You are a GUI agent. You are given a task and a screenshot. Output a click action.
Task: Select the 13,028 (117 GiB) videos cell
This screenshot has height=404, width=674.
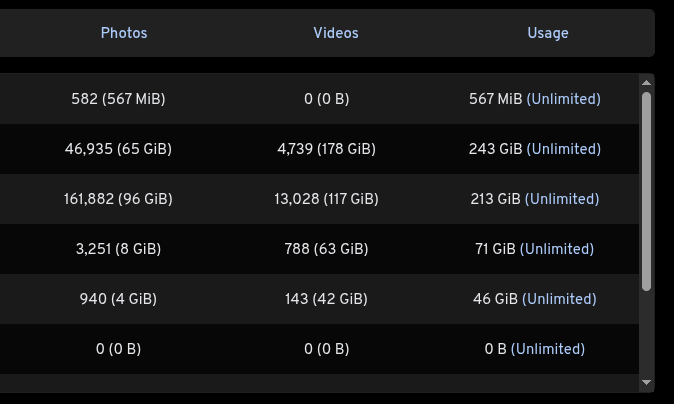(326, 199)
